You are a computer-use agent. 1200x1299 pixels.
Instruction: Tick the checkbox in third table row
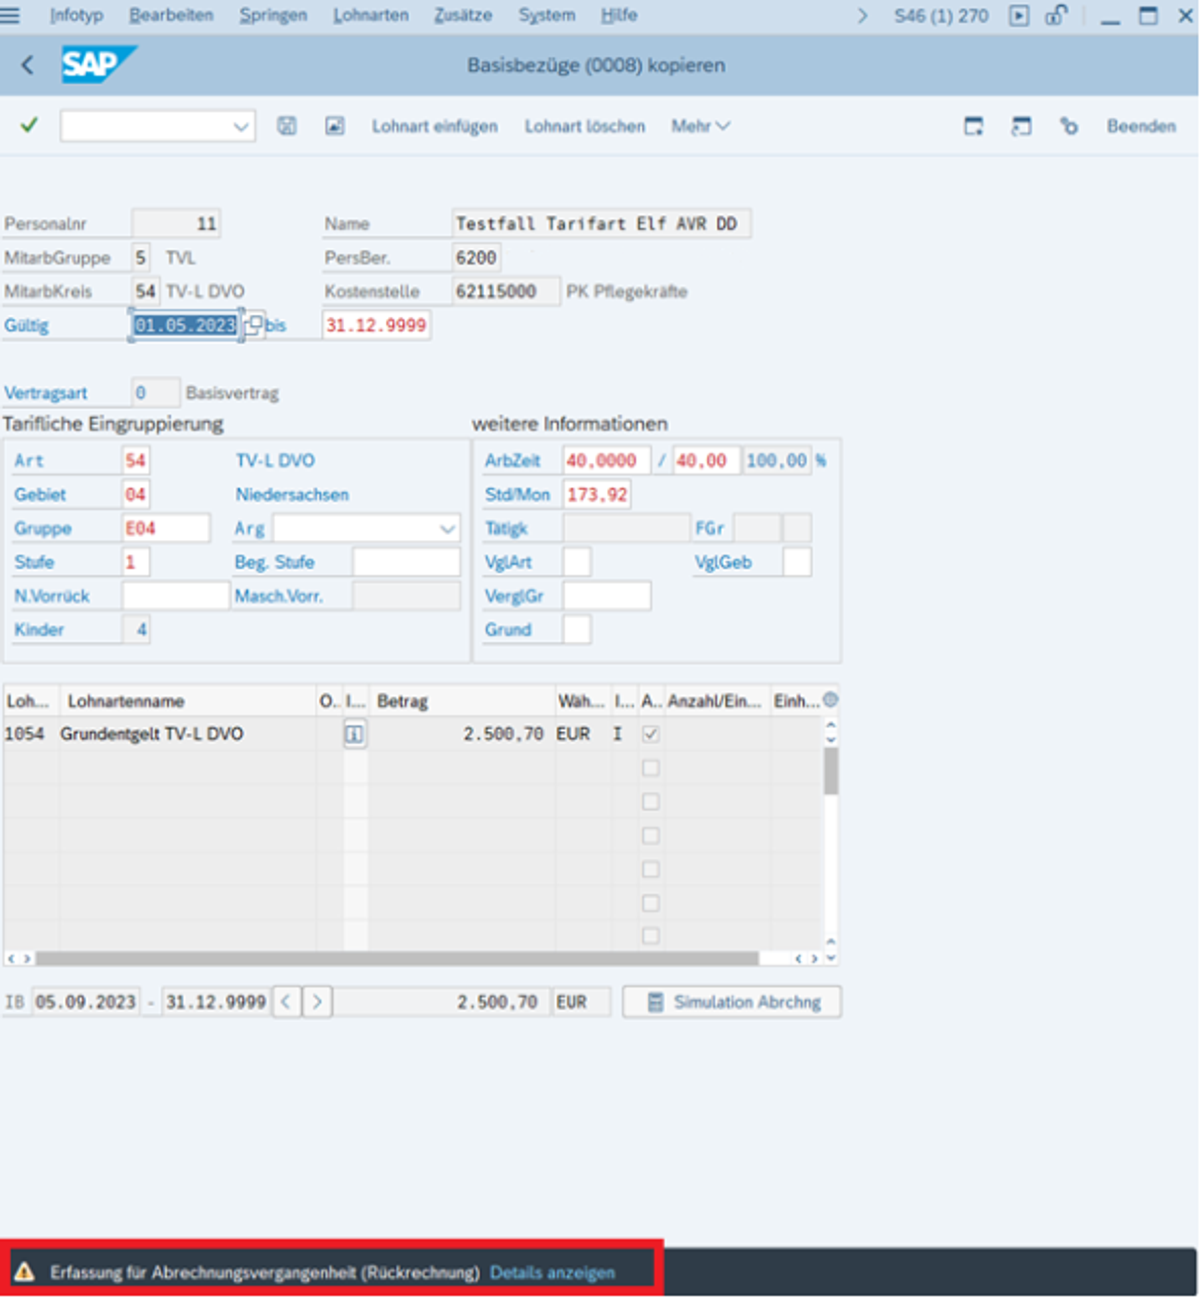tap(651, 802)
